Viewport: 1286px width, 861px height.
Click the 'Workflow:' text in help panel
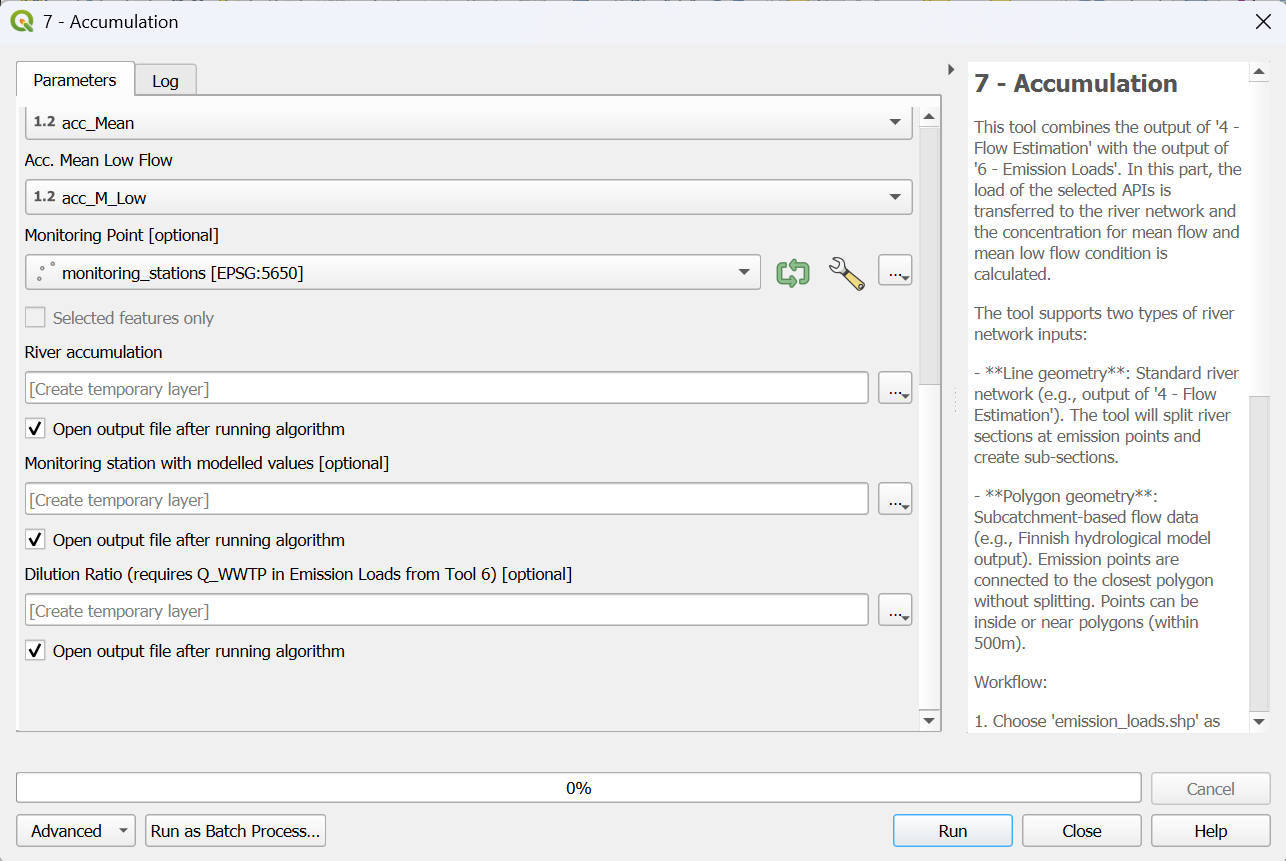pyautogui.click(x=1010, y=682)
